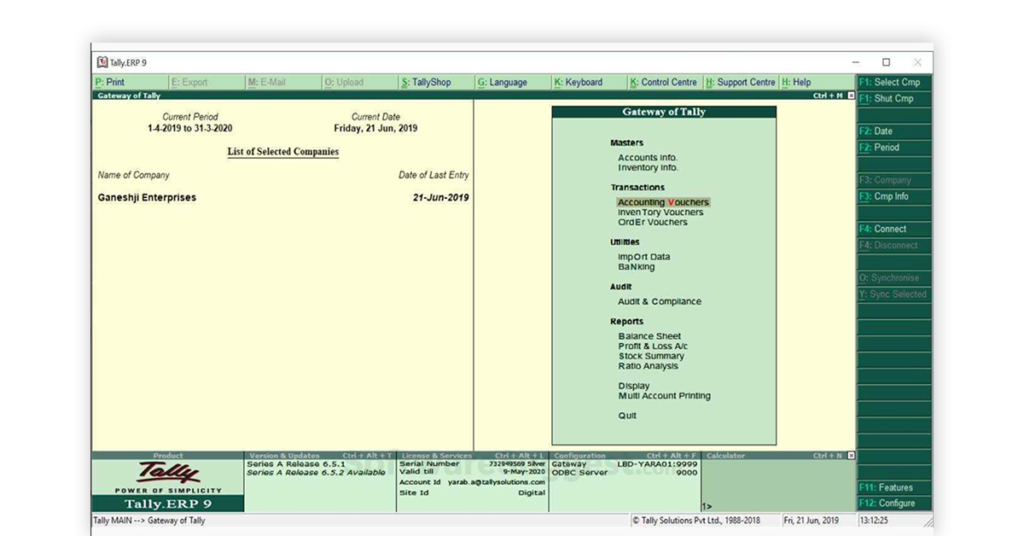Click F1: Shut Cmp button
This screenshot has height=536, width=1024.
[894, 99]
